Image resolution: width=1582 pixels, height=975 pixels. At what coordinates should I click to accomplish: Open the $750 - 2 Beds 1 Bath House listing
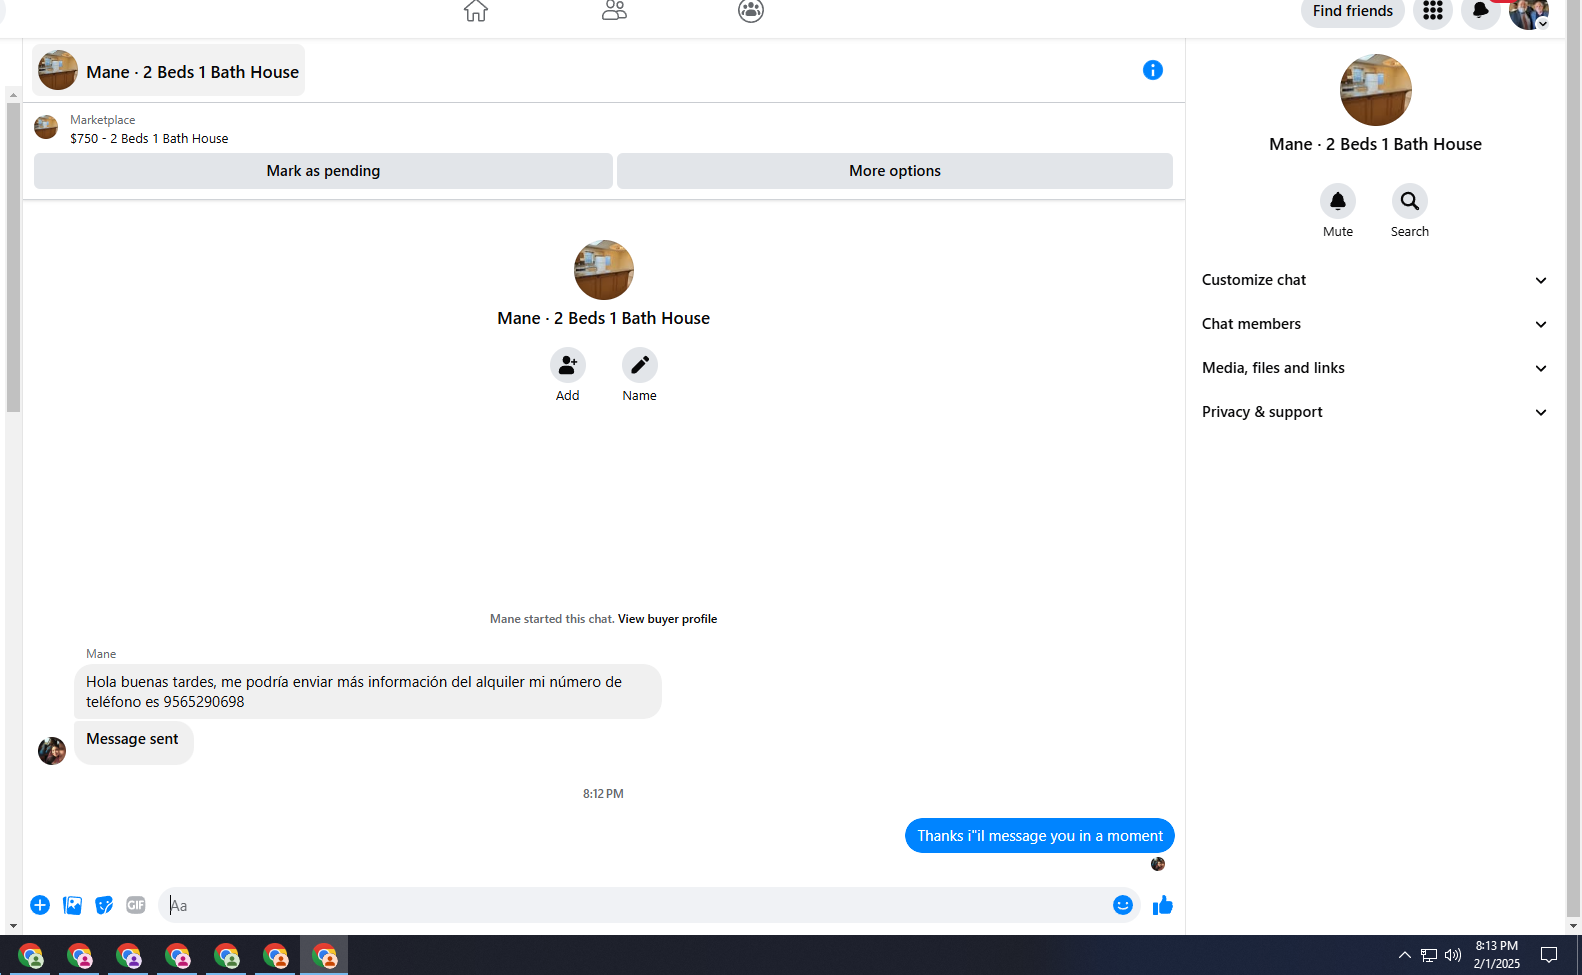[x=149, y=139]
